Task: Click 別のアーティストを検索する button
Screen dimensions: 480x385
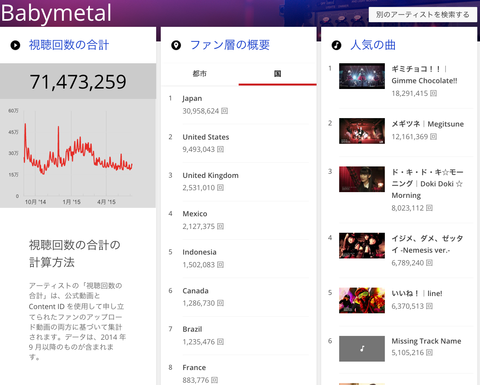Action: pos(423,15)
